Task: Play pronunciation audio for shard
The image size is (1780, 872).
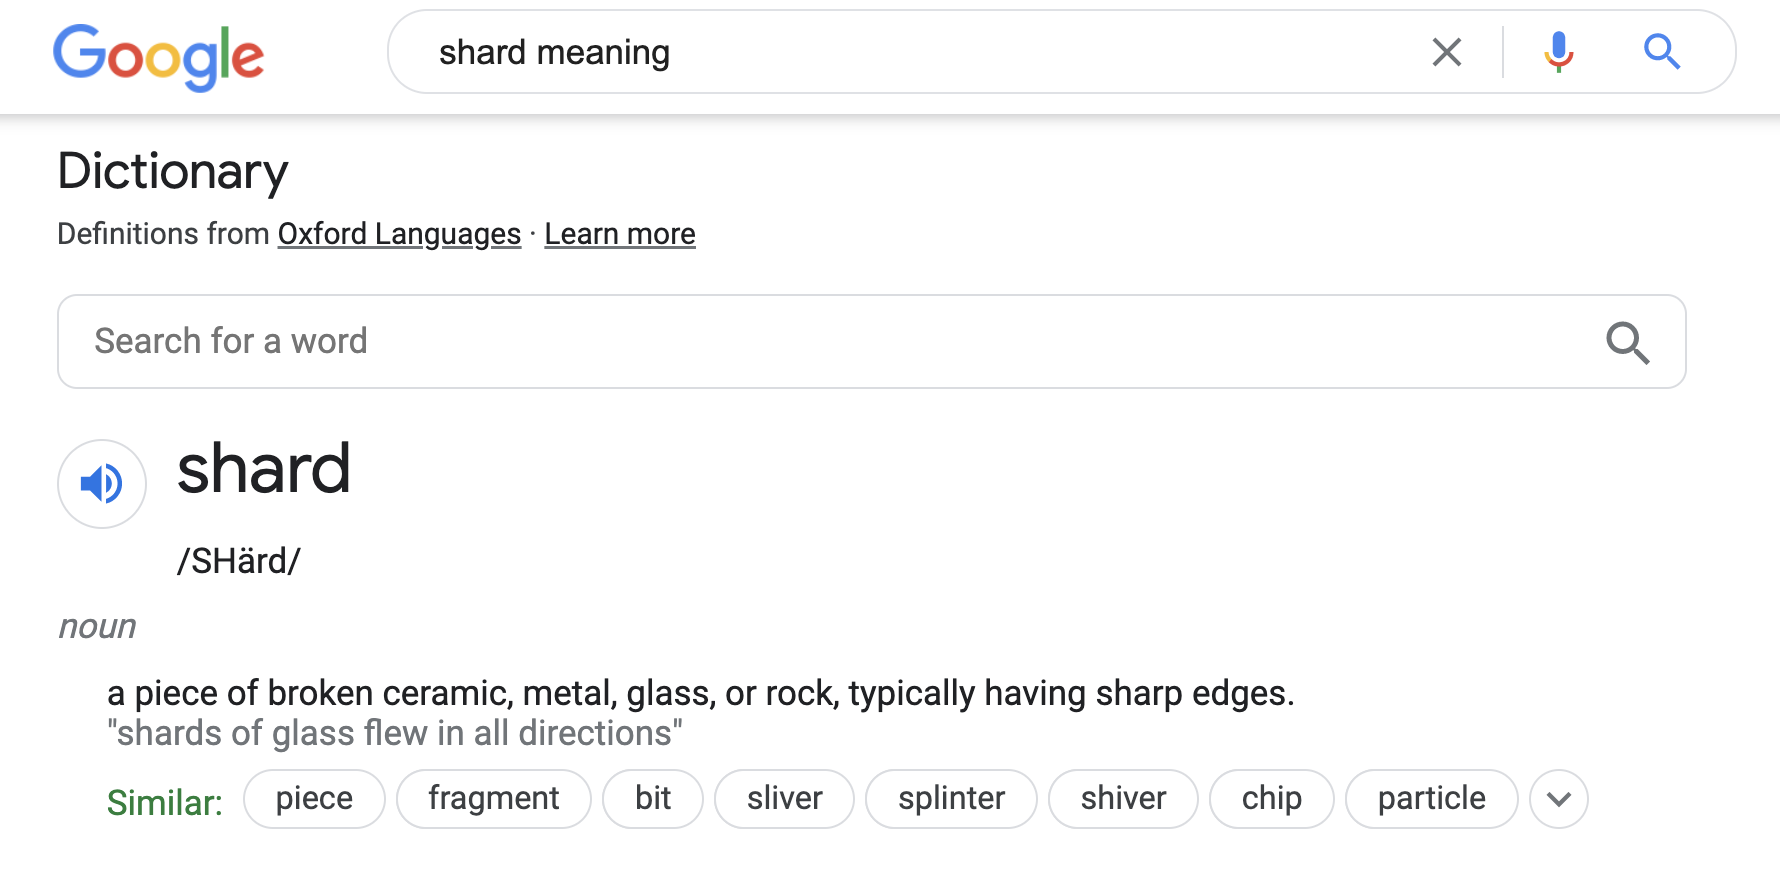Action: pos(102,484)
